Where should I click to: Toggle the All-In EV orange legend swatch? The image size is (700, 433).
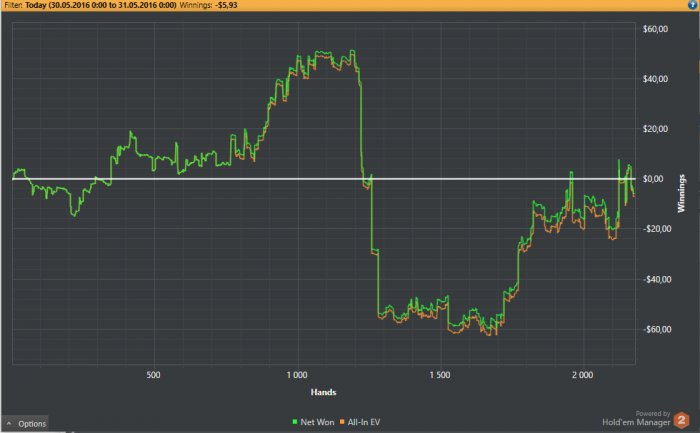342,422
